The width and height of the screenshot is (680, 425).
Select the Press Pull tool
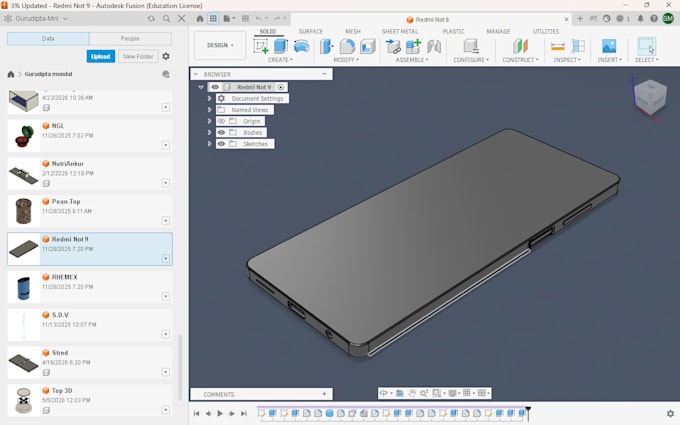pos(327,46)
